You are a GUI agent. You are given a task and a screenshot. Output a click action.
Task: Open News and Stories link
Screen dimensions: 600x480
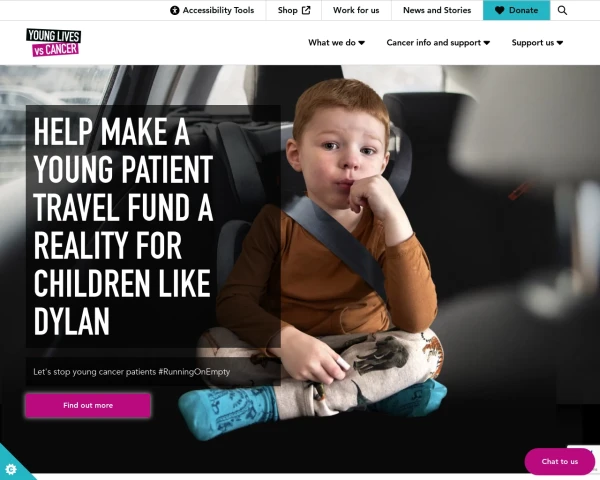[437, 10]
